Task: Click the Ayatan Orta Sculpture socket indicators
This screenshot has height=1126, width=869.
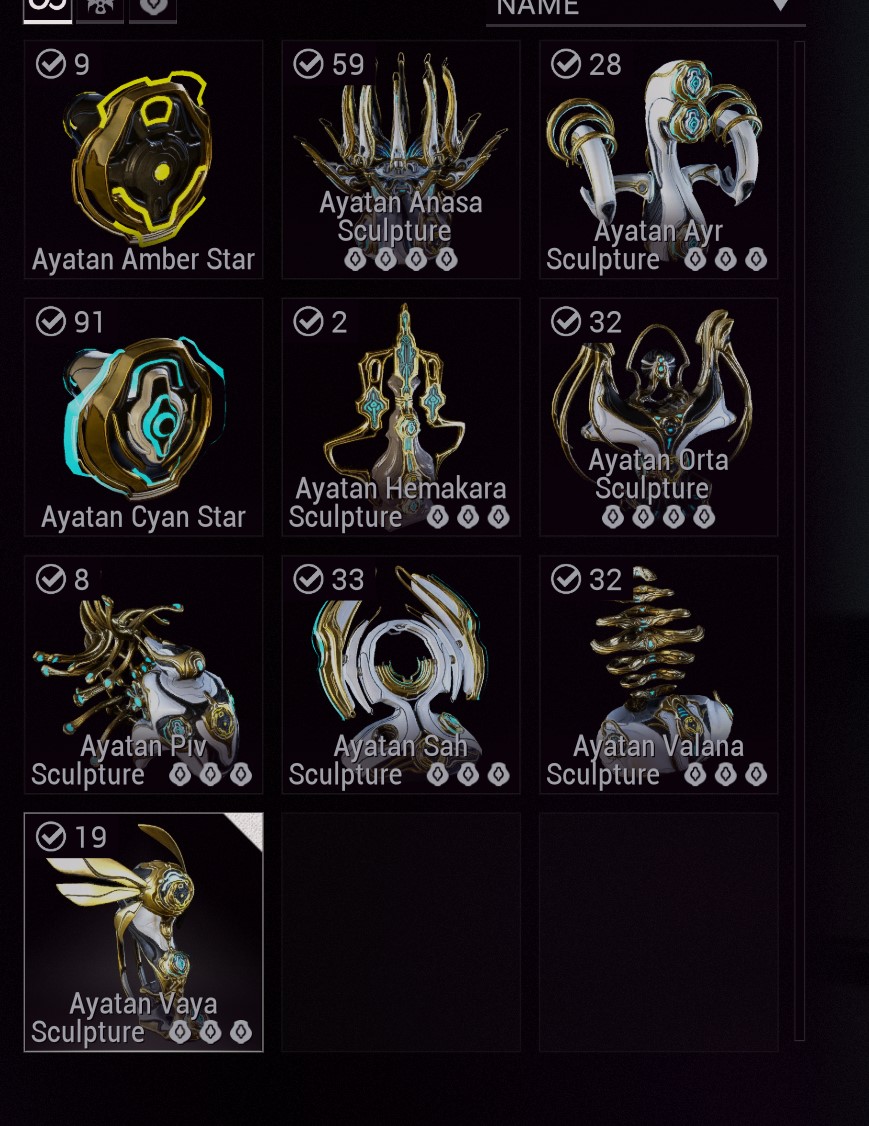Action: (659, 516)
